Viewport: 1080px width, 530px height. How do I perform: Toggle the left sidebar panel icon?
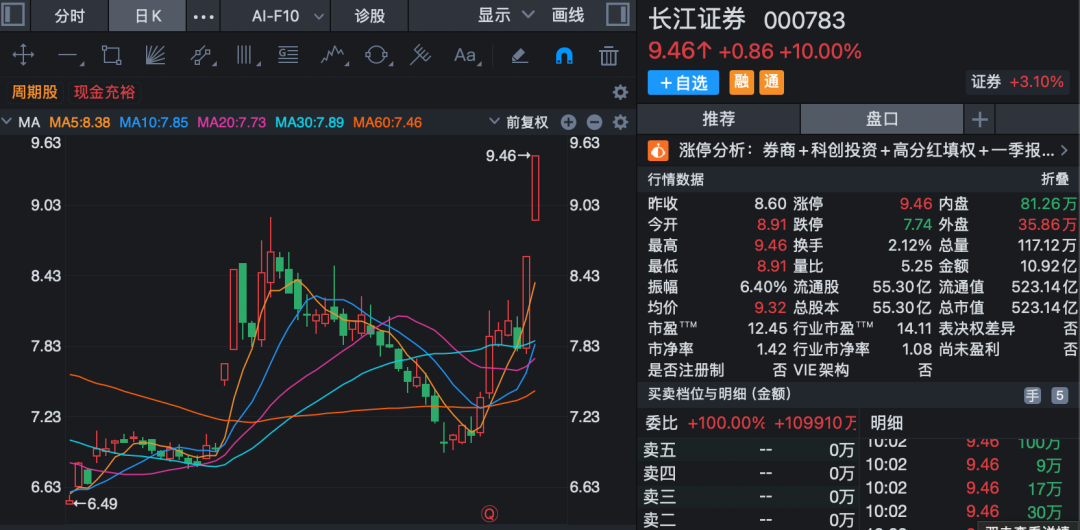(14, 15)
